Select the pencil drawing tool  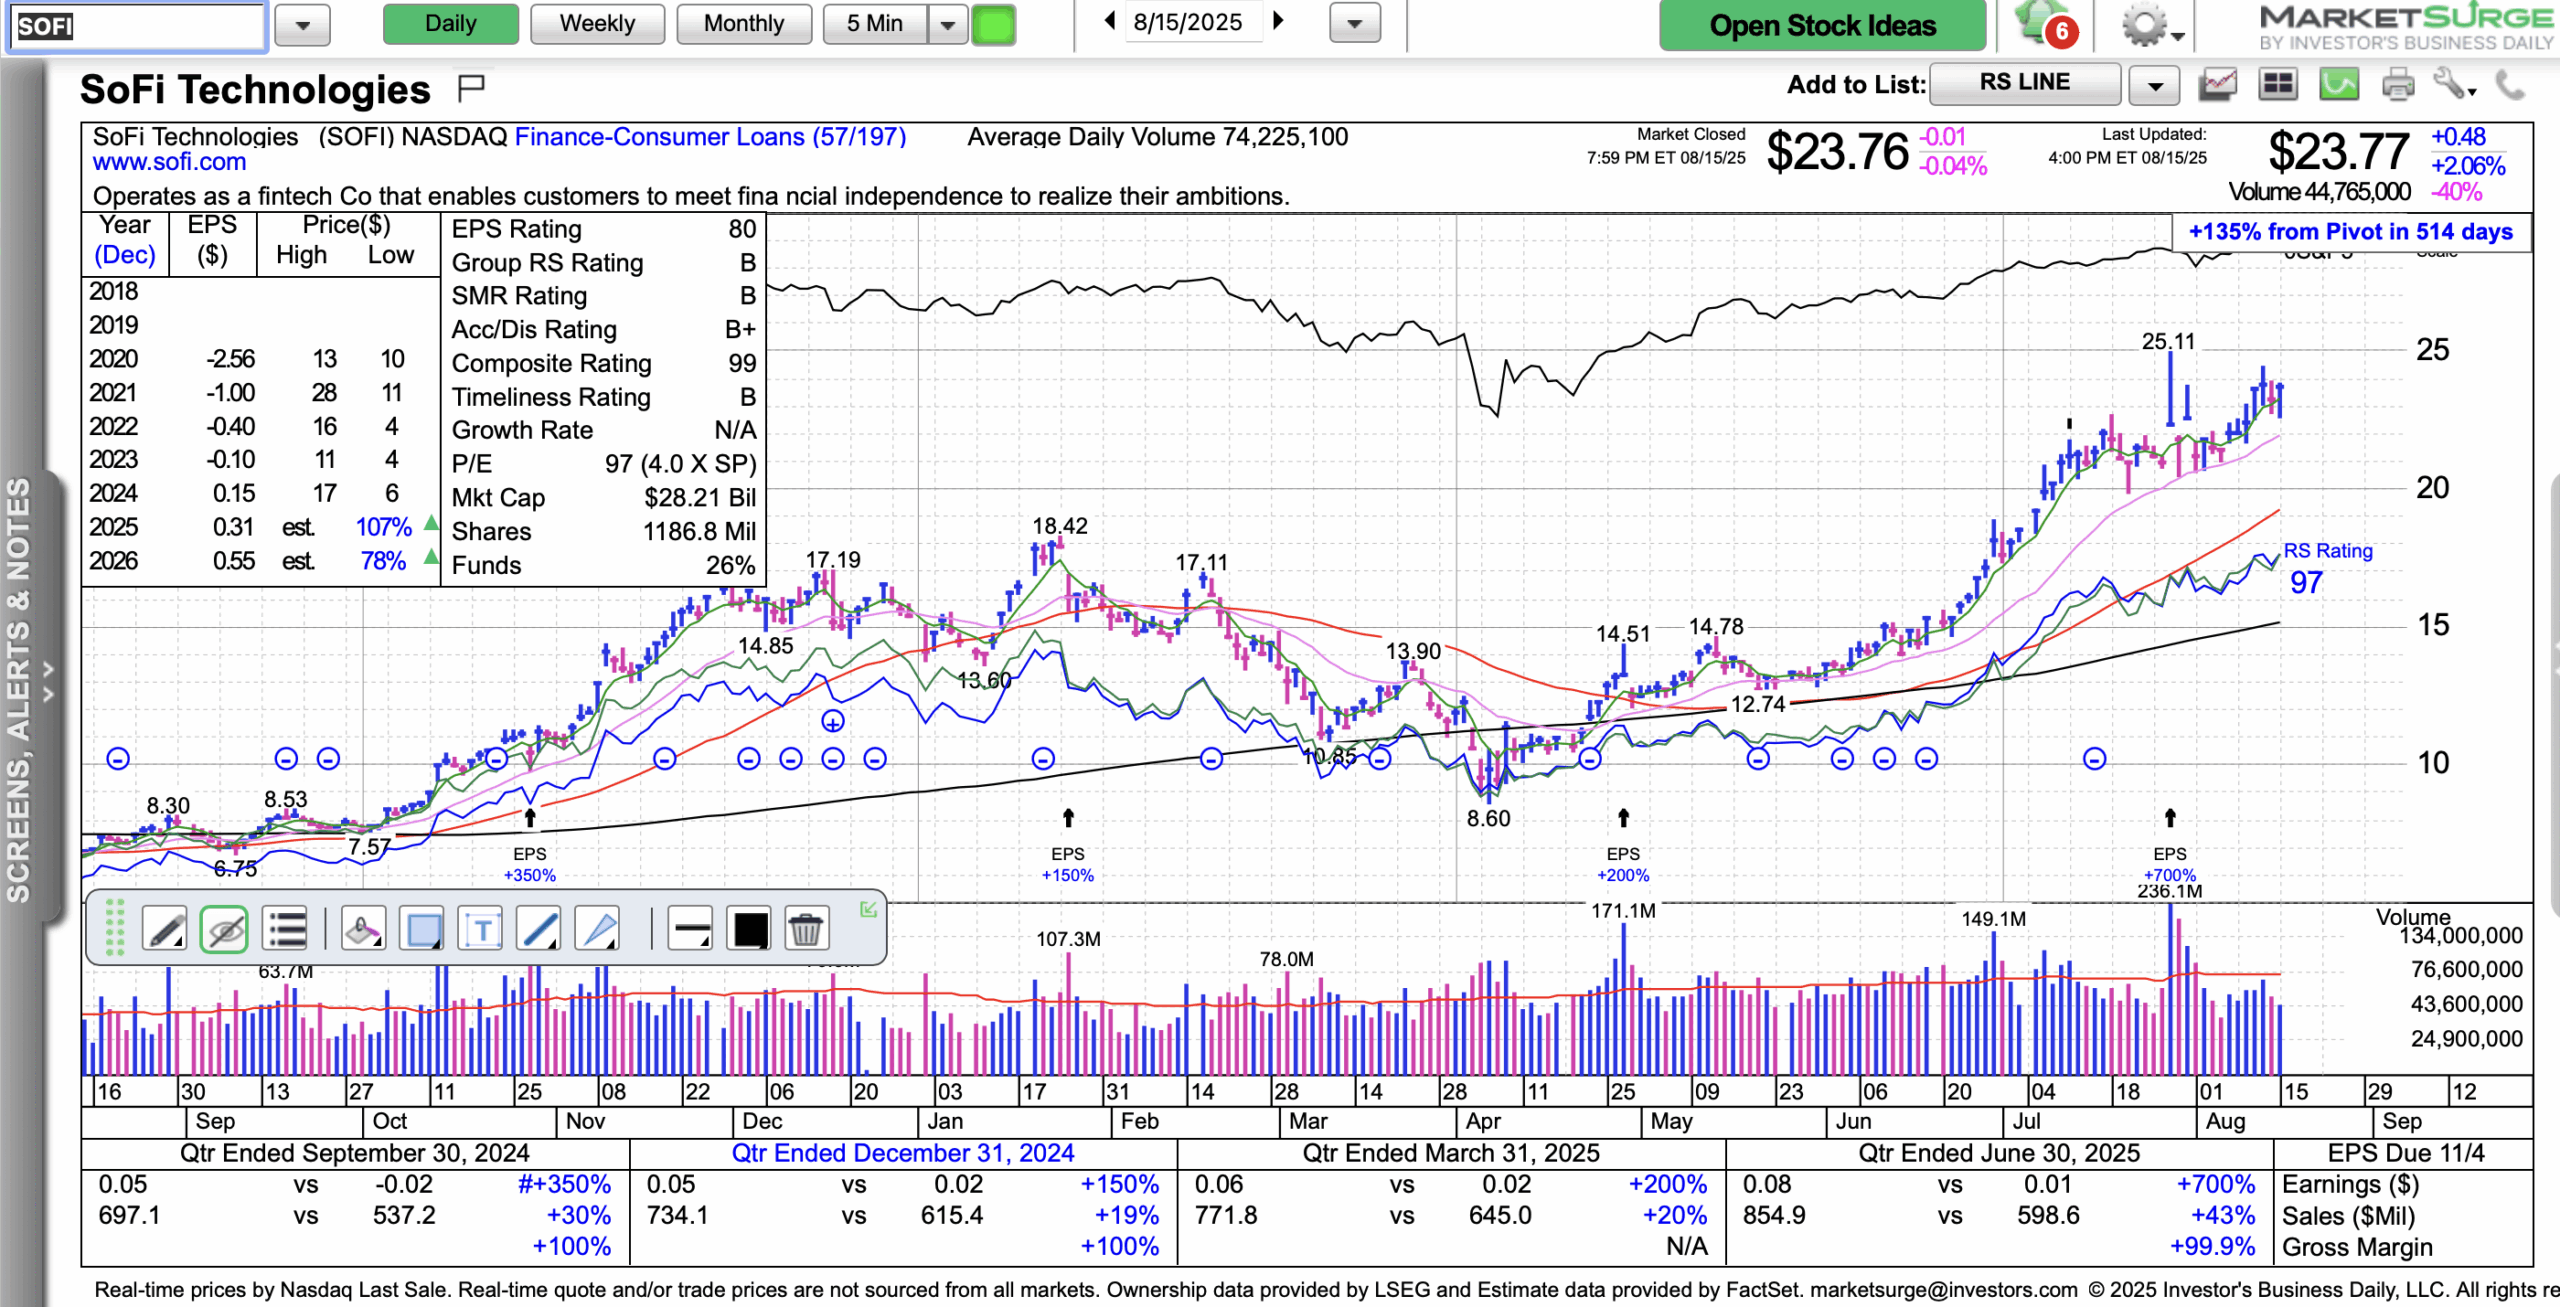click(164, 929)
